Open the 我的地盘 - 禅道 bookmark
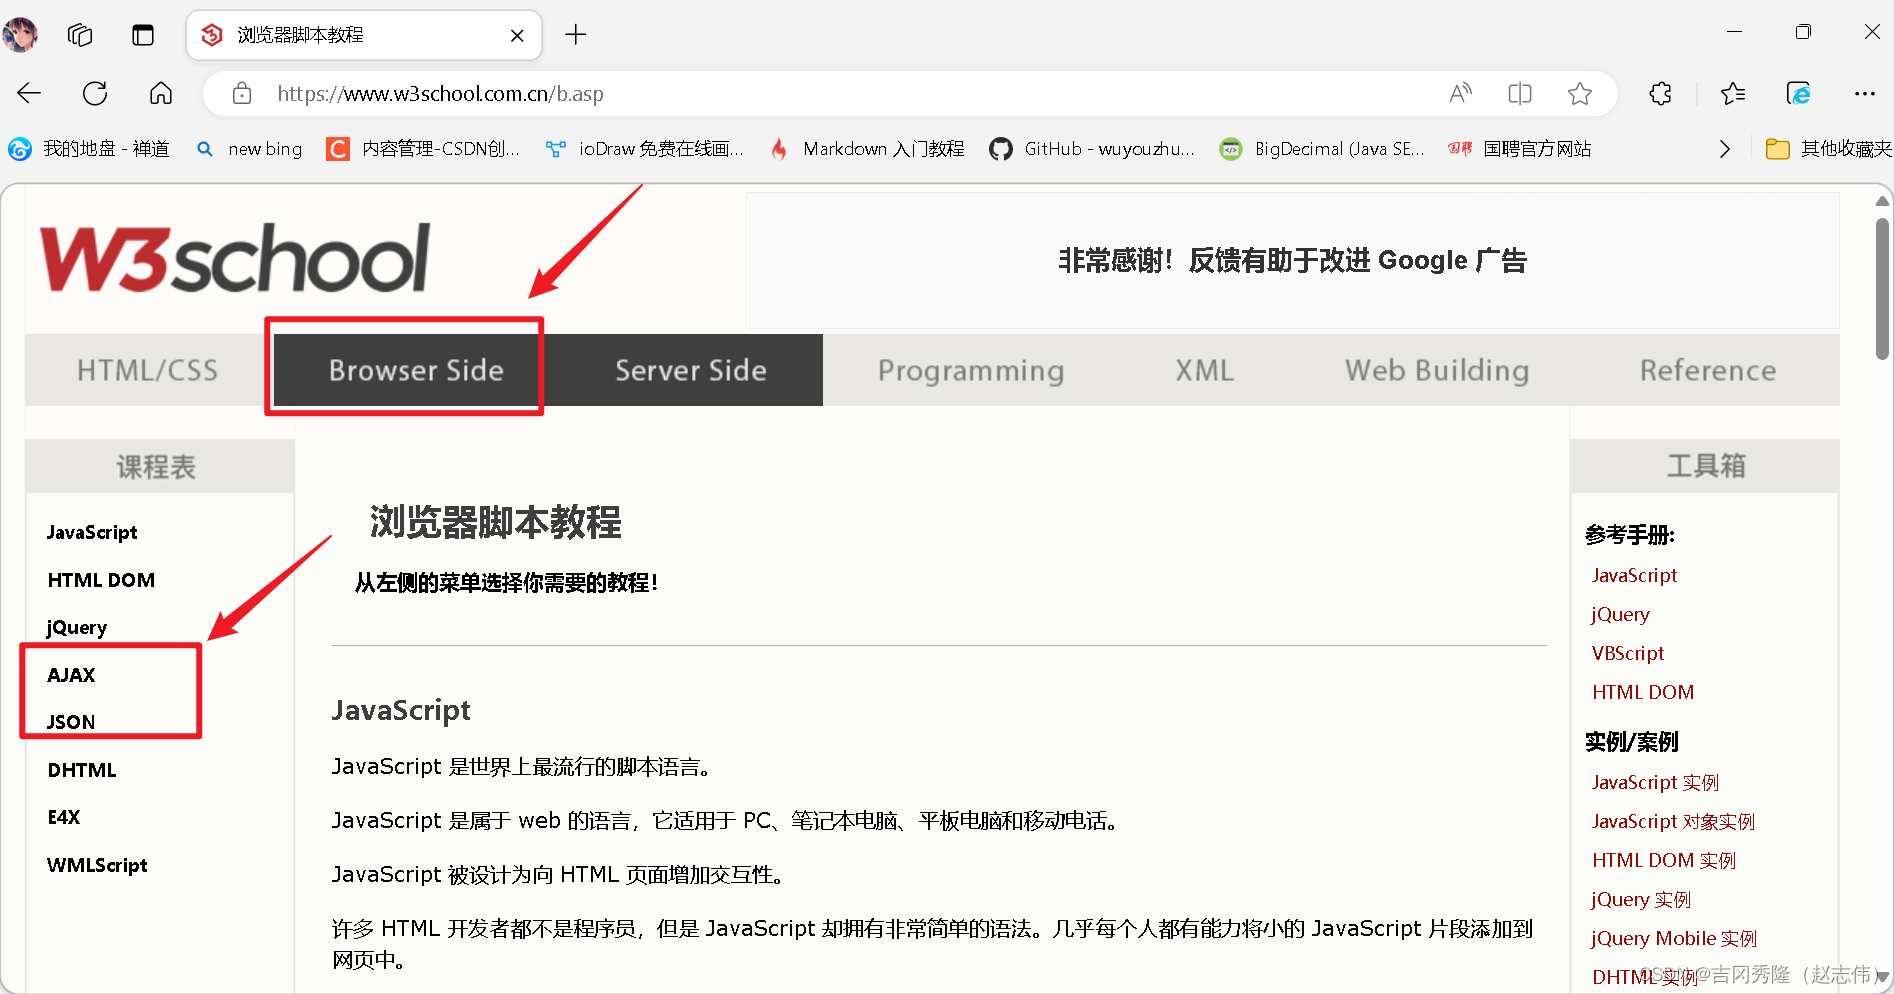Viewport: 1894px width, 994px height. [90, 149]
